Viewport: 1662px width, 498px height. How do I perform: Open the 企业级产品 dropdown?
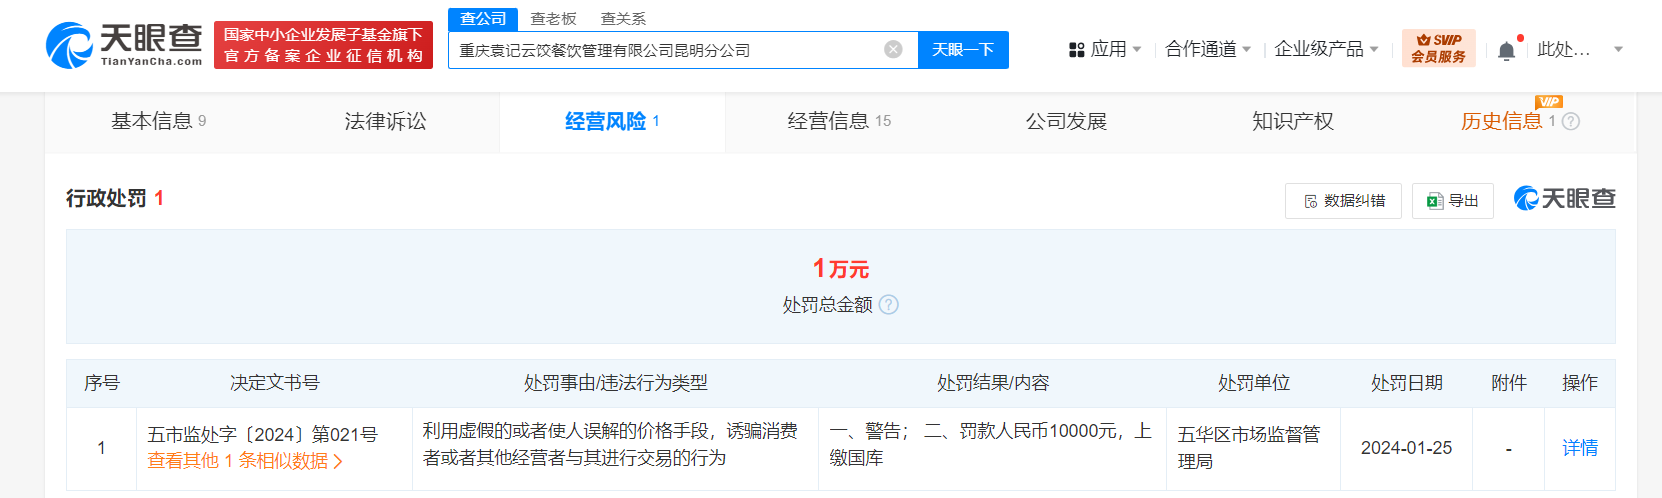[x=1326, y=49]
